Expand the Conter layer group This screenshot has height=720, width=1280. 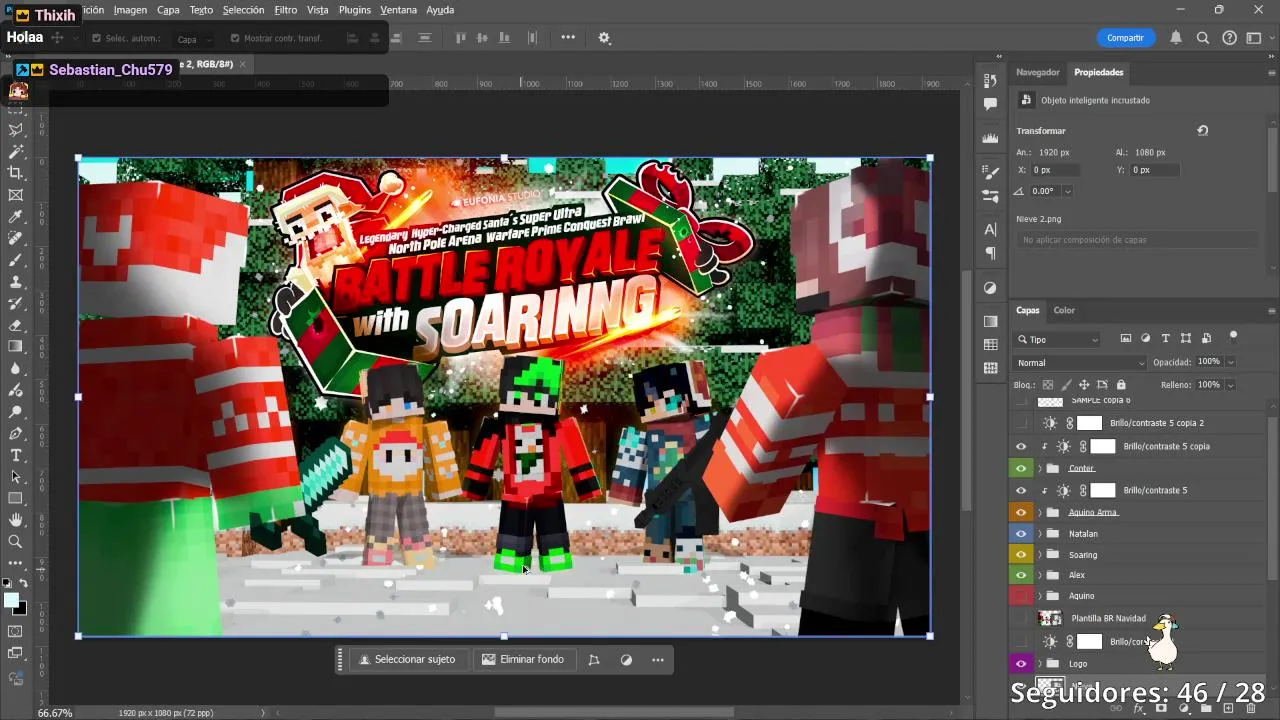click(1040, 468)
